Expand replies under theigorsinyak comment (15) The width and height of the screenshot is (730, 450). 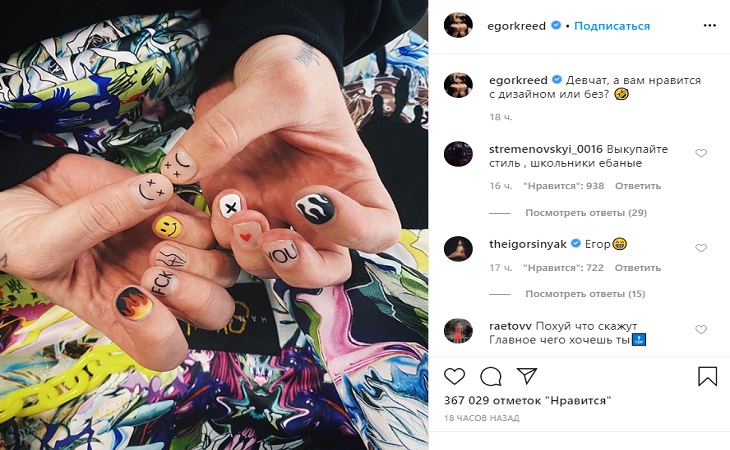tap(585, 294)
